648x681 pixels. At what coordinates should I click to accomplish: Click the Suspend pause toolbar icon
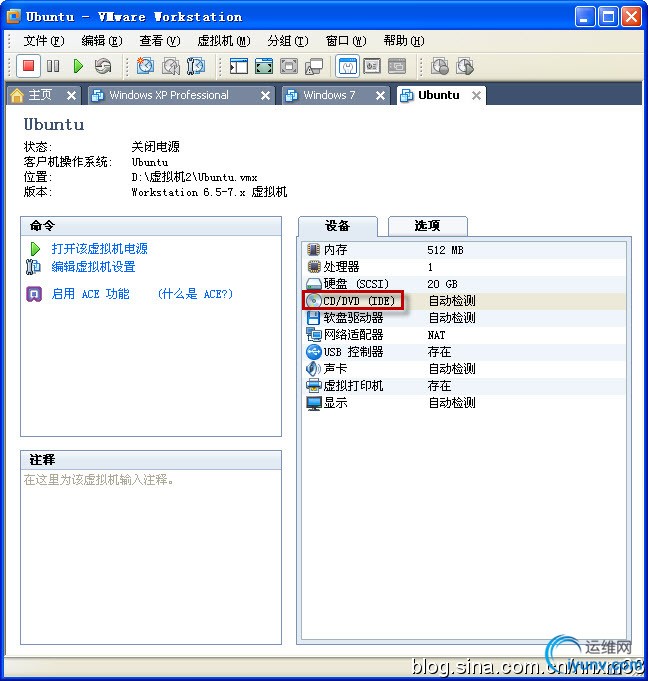pyautogui.click(x=53, y=66)
